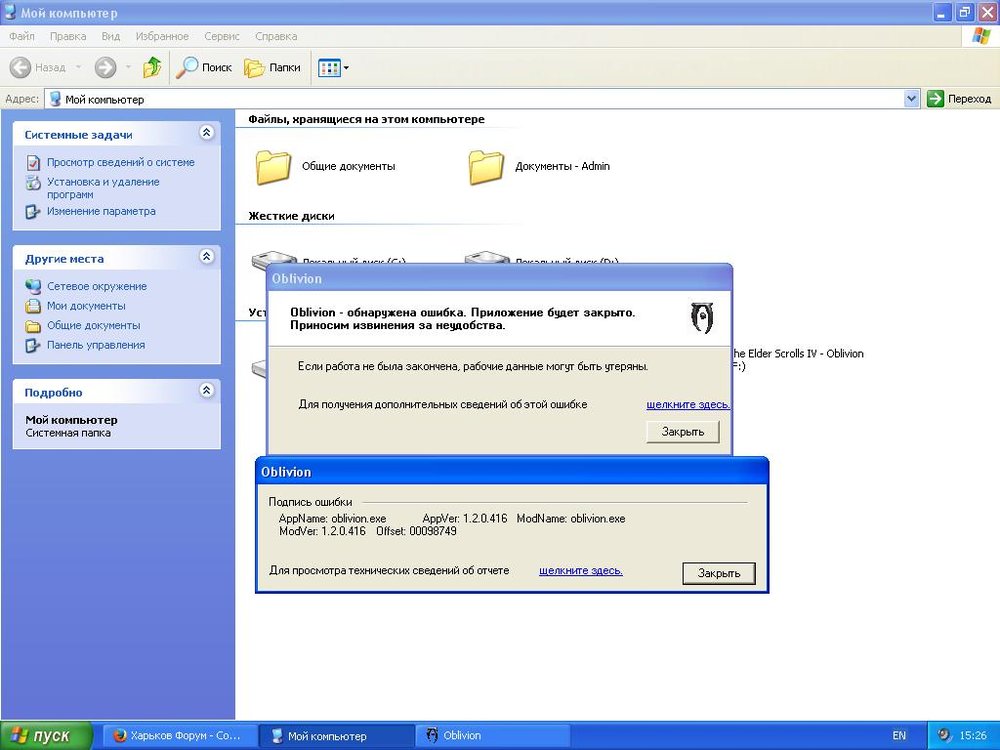Open Forward button history dropdown arrow
The image size is (1000, 750).
pyautogui.click(x=128, y=67)
